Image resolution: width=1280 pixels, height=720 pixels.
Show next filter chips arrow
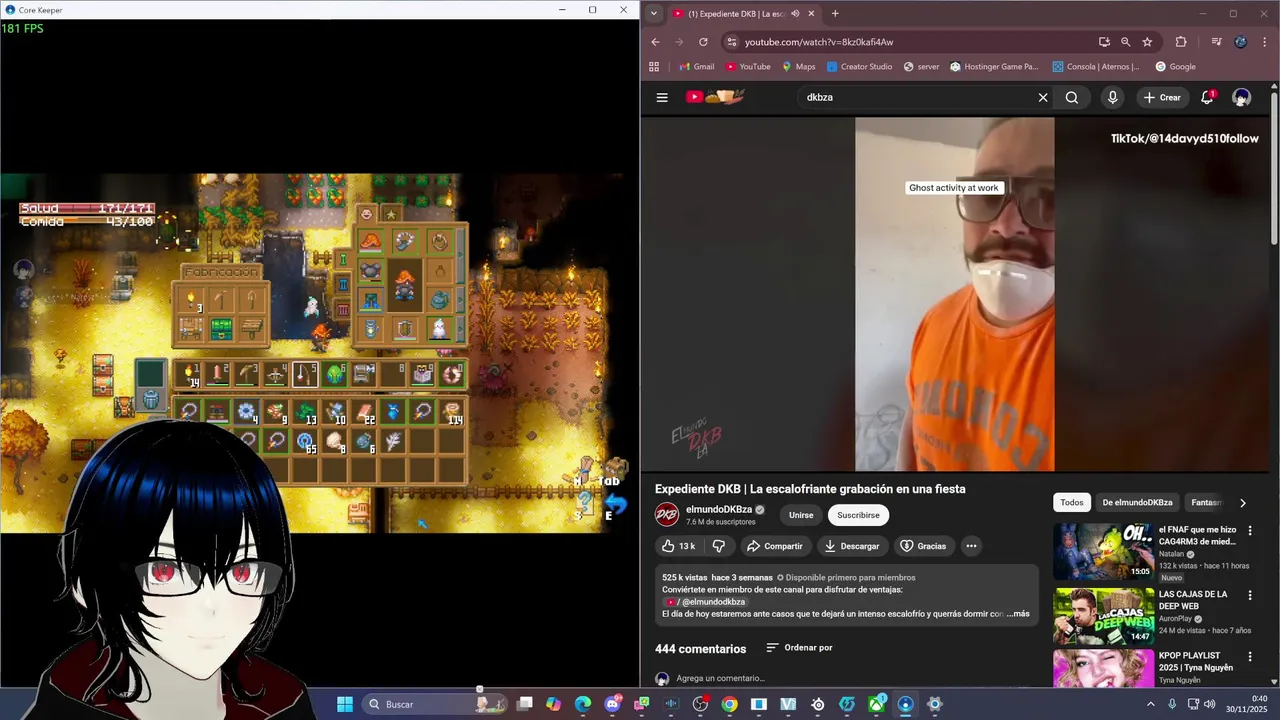(1243, 503)
